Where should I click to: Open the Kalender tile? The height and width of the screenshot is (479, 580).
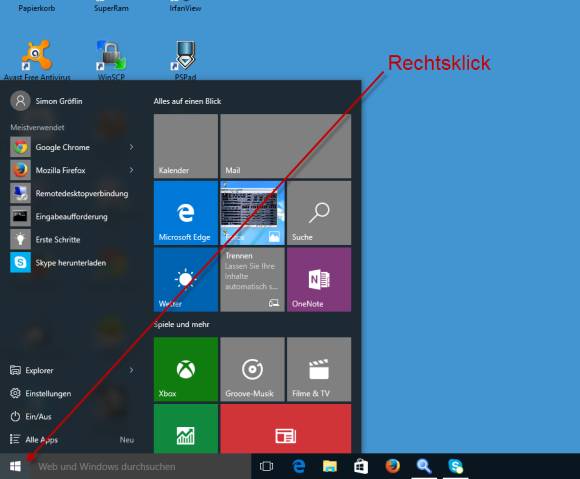pos(186,146)
